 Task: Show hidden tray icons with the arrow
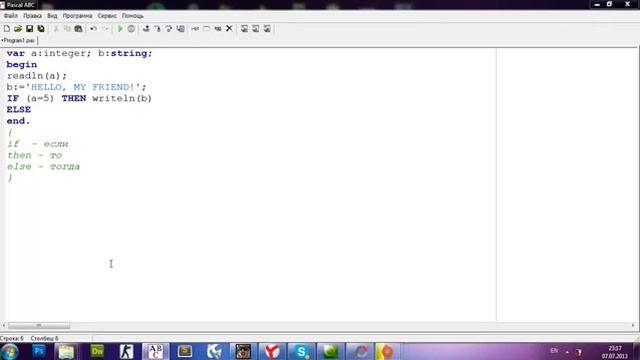[567, 351]
